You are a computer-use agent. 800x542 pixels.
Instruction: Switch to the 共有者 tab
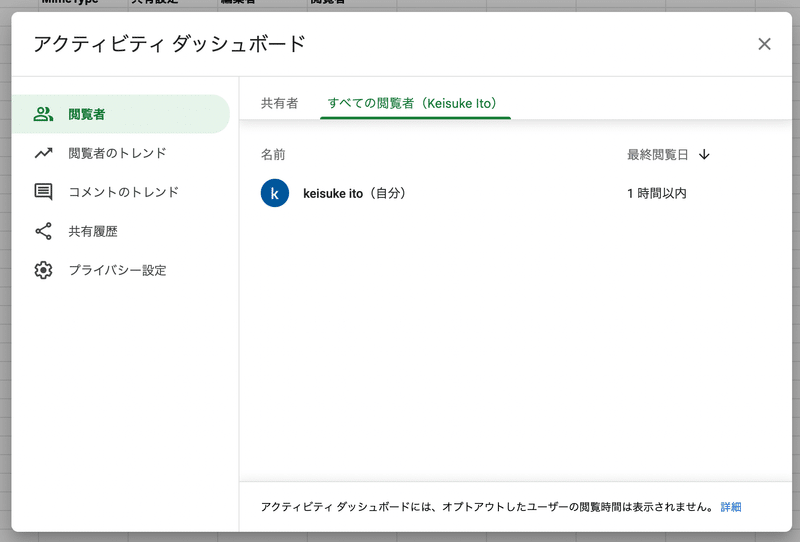click(x=280, y=103)
